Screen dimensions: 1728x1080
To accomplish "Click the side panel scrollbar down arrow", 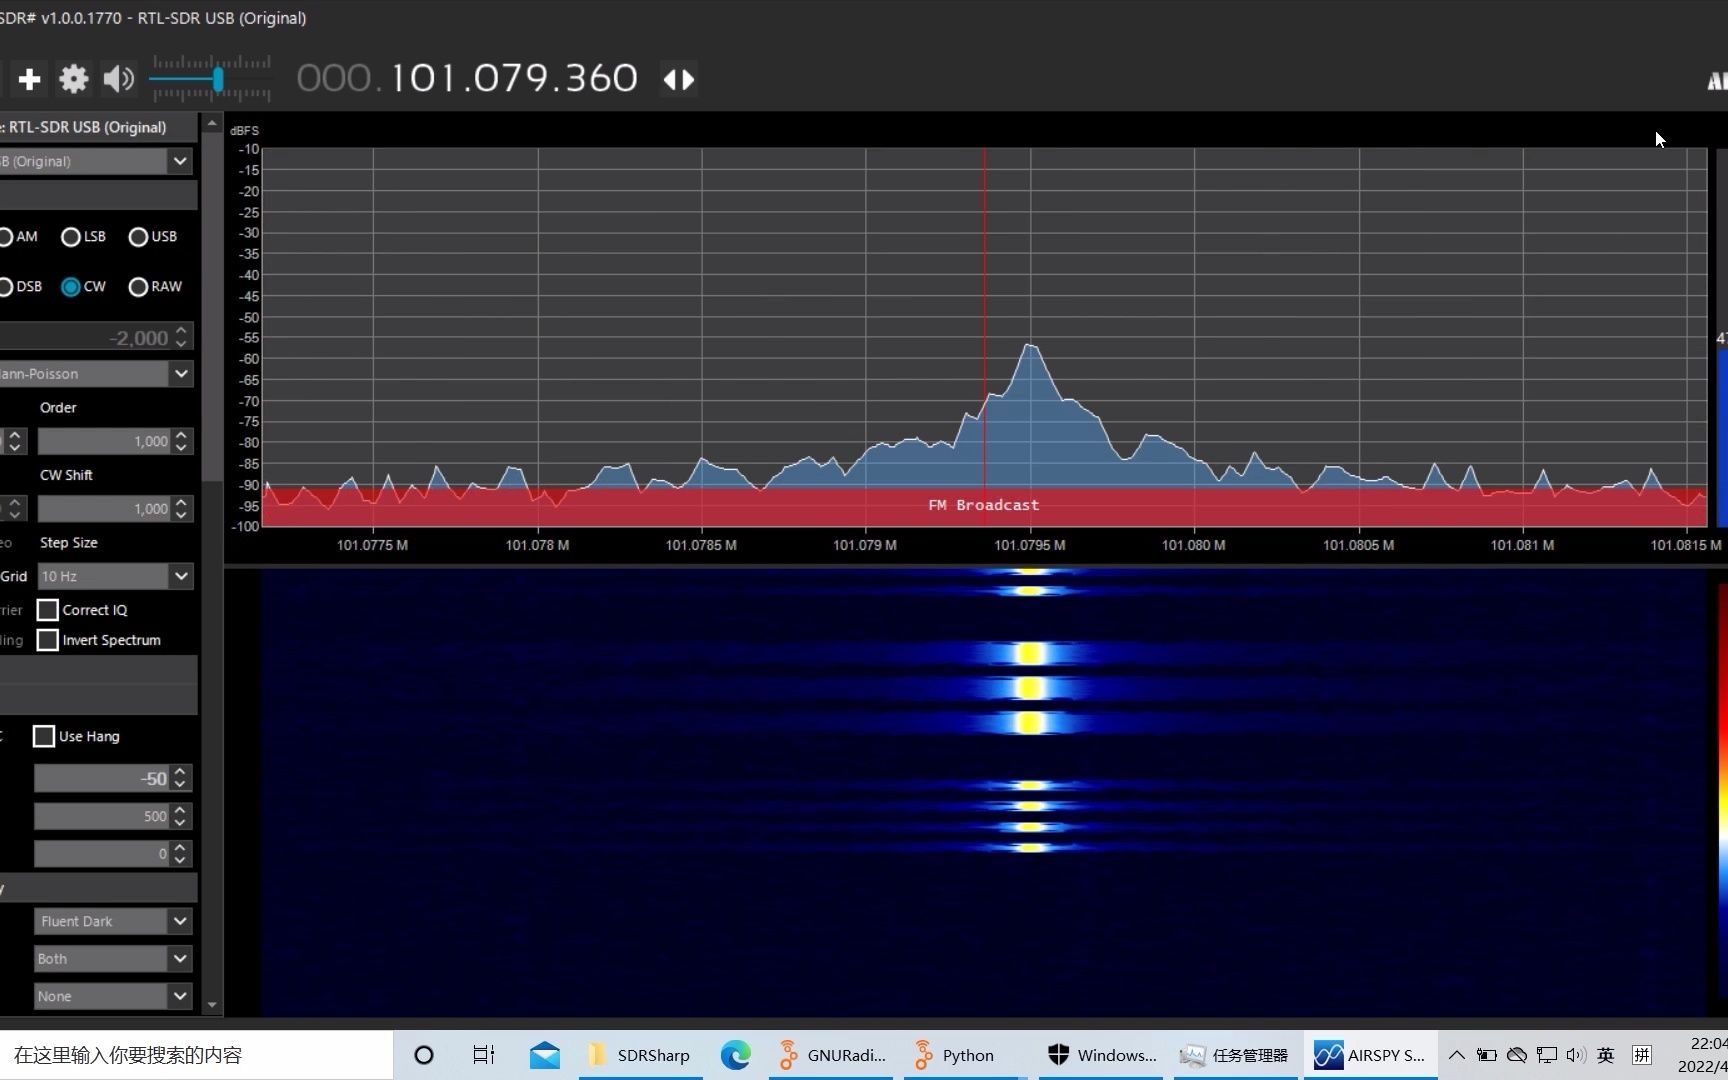I will click(211, 1005).
